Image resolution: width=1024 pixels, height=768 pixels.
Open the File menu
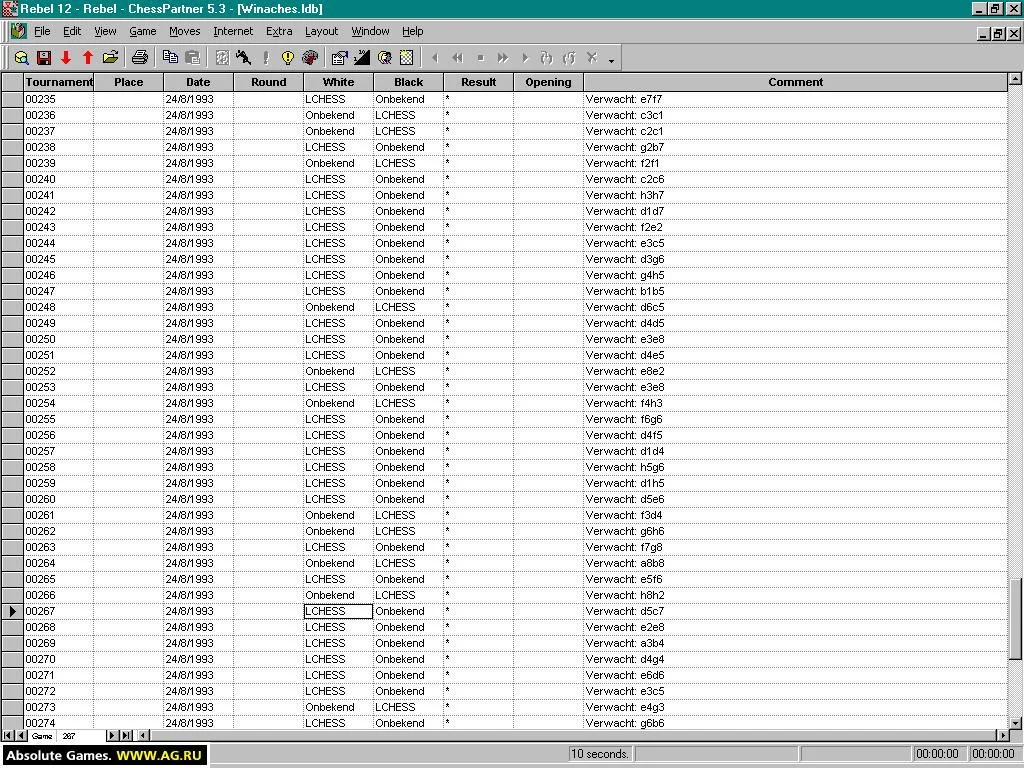click(x=42, y=31)
